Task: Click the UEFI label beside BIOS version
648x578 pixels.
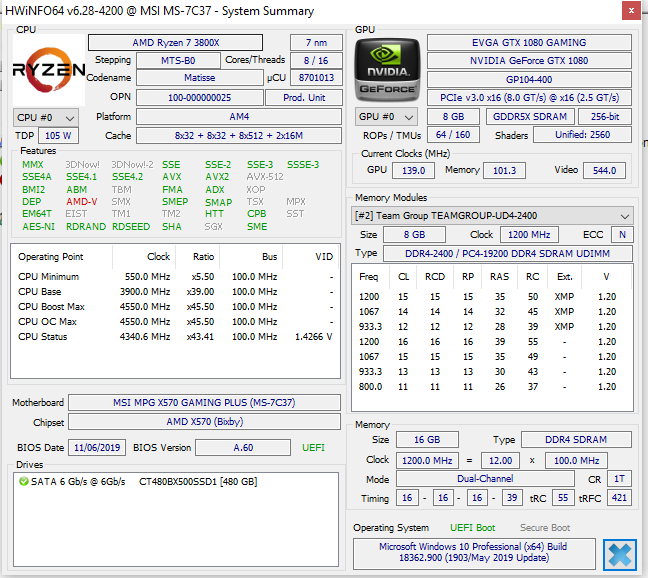Action: coord(313,447)
